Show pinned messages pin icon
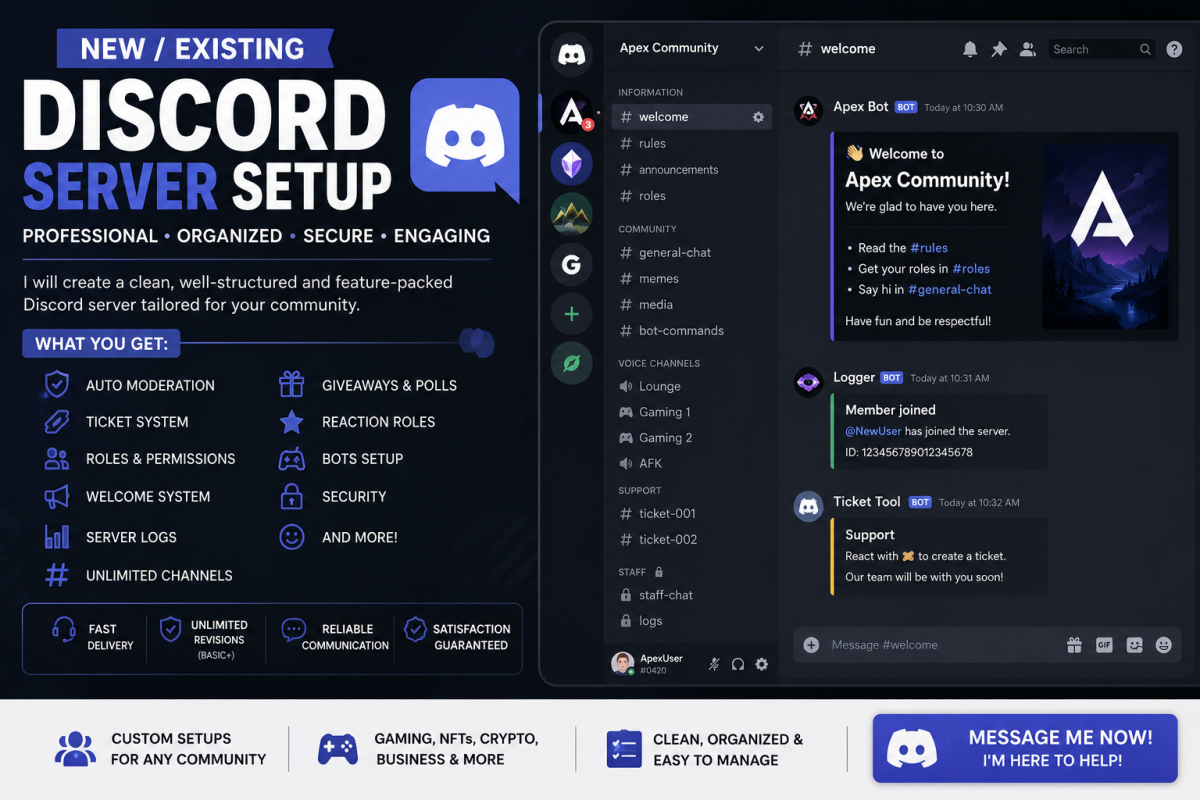The width and height of the screenshot is (1200, 800). 998,49
